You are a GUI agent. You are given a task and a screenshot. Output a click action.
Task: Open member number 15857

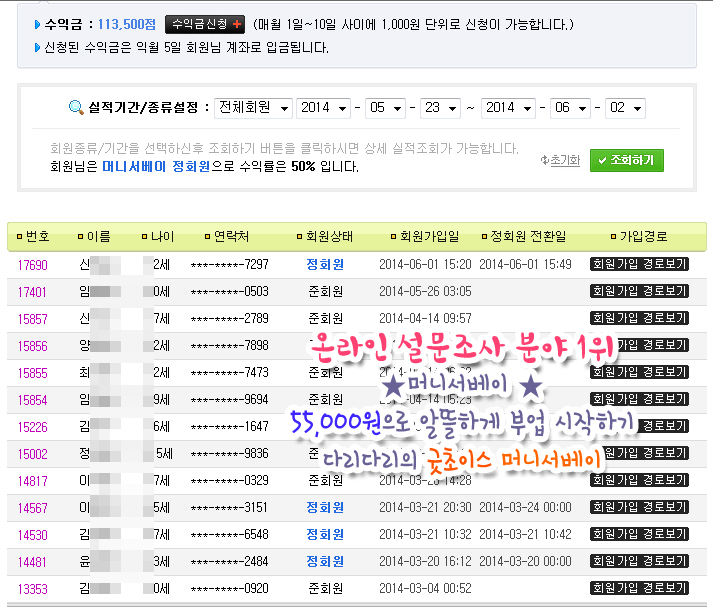click(33, 319)
